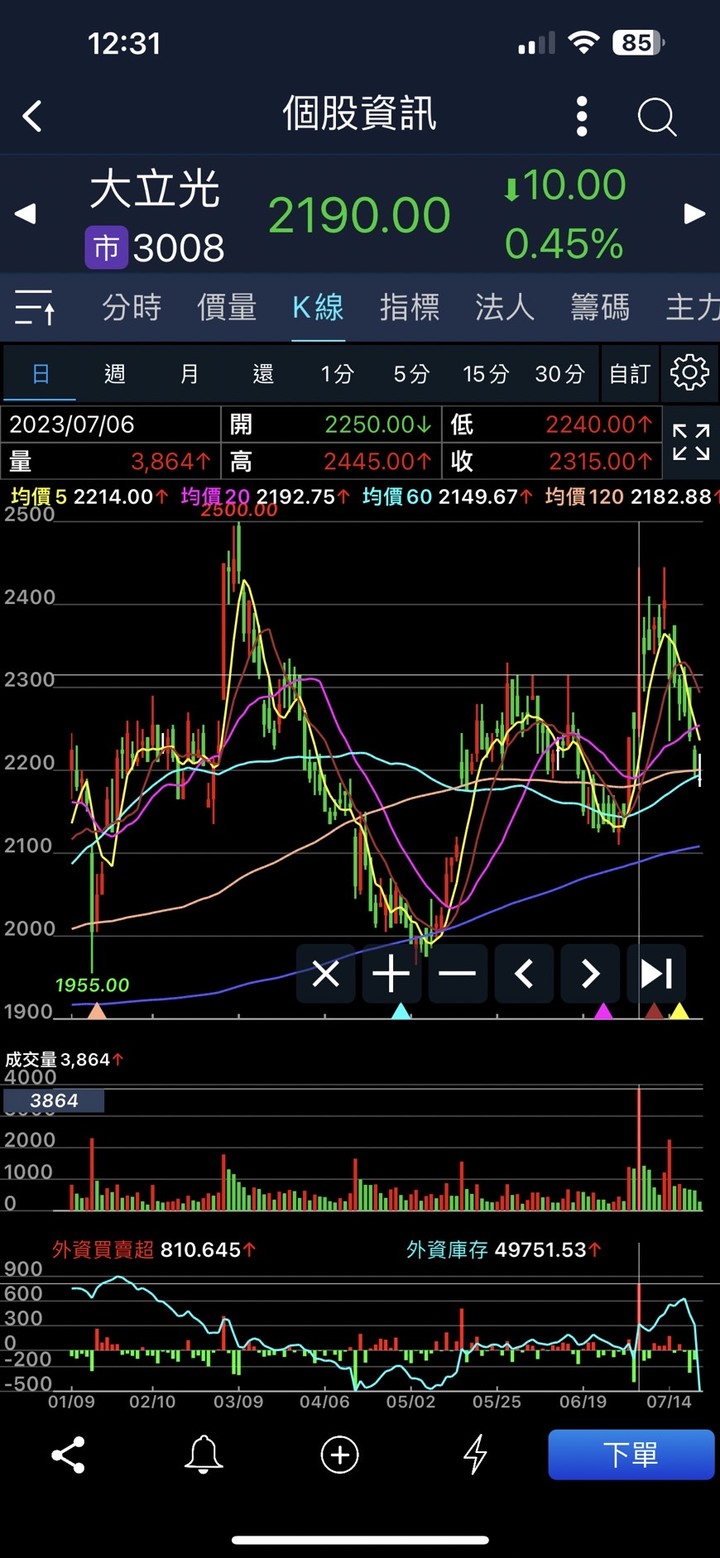This screenshot has height=1558, width=720.
Task: Open the 籌碼 tab
Action: 600,307
